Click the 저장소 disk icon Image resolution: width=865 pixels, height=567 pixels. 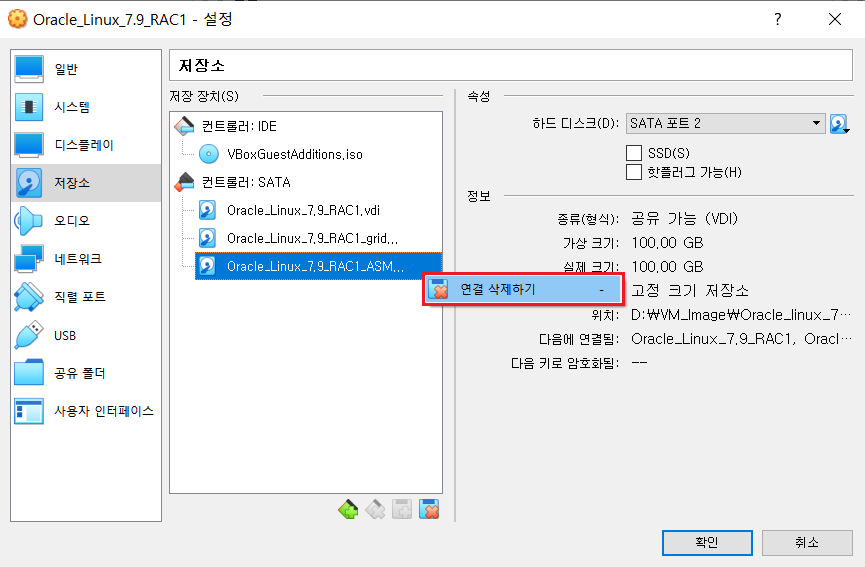click(29, 183)
